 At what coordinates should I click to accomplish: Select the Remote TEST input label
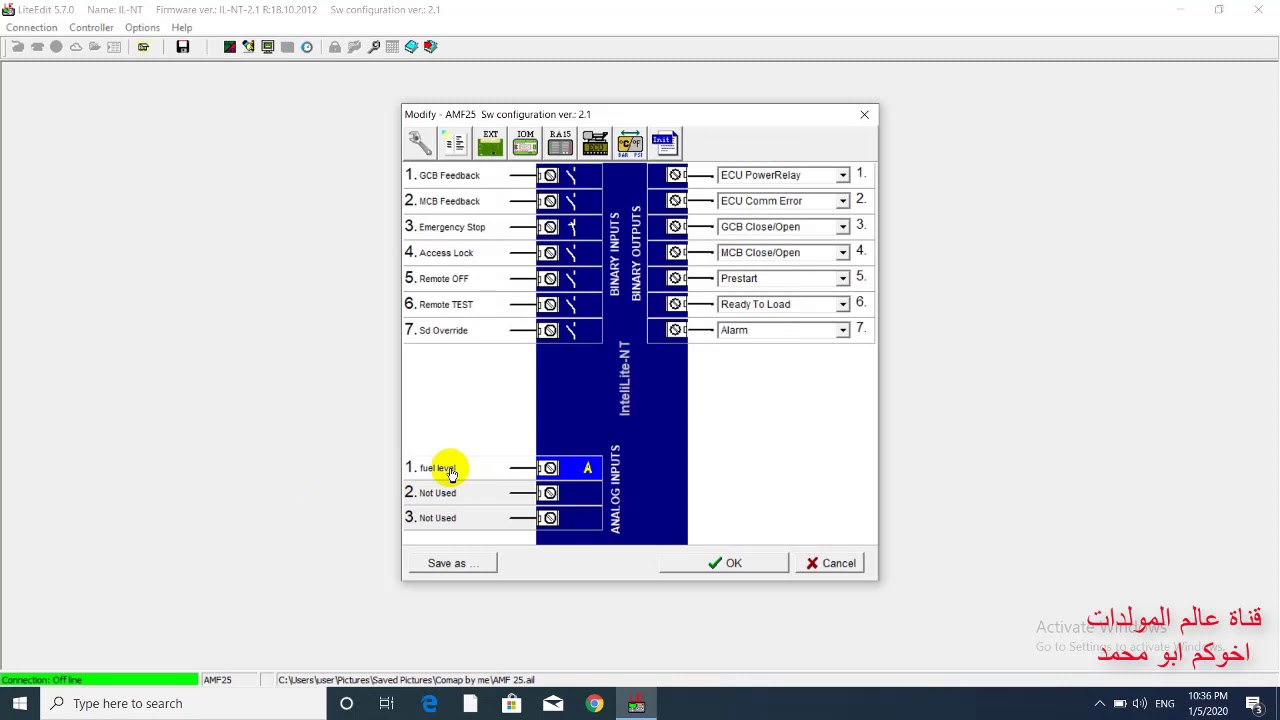pyautogui.click(x=446, y=305)
